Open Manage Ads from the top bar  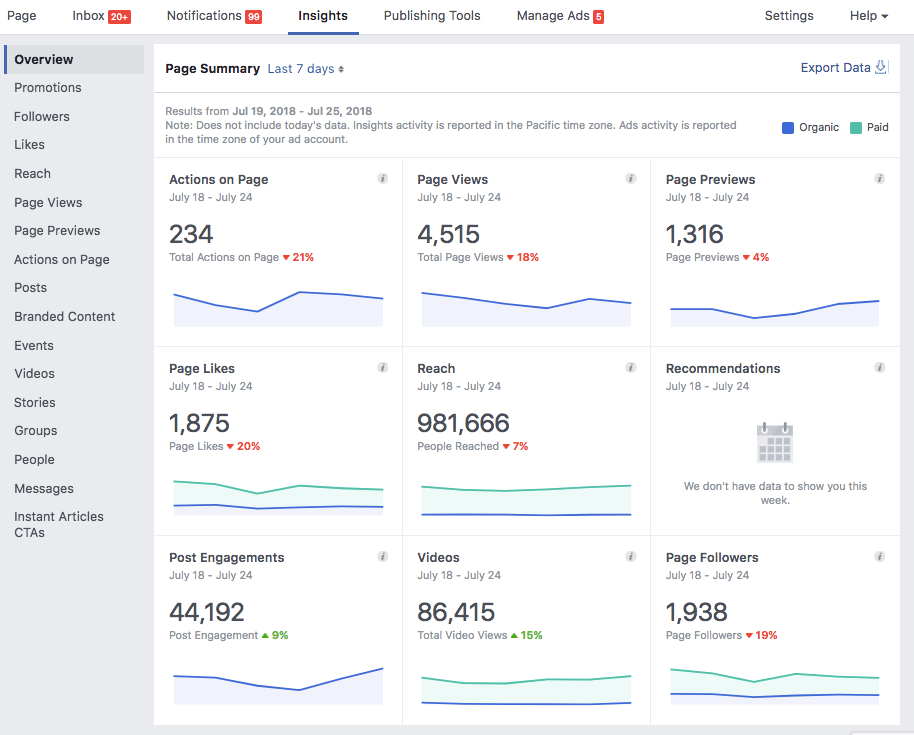click(x=559, y=15)
